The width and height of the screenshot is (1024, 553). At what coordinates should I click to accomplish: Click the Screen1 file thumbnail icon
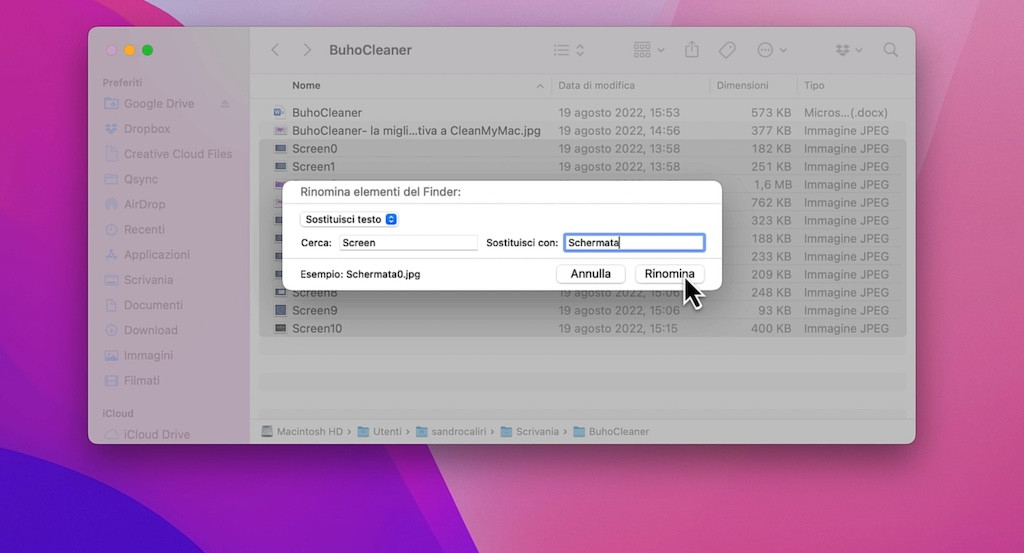pyautogui.click(x=280, y=166)
